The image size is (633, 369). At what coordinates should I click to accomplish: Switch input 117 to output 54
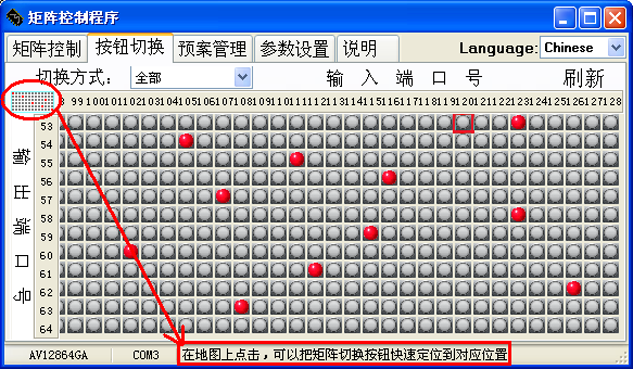point(408,141)
